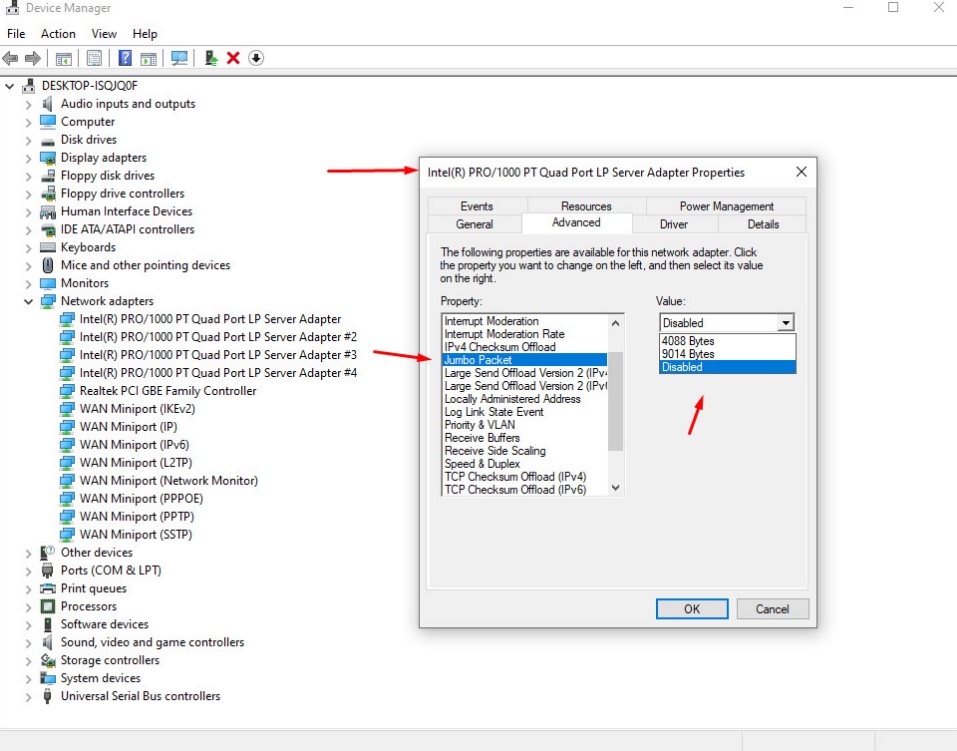Switch to the Driver tab

674,224
